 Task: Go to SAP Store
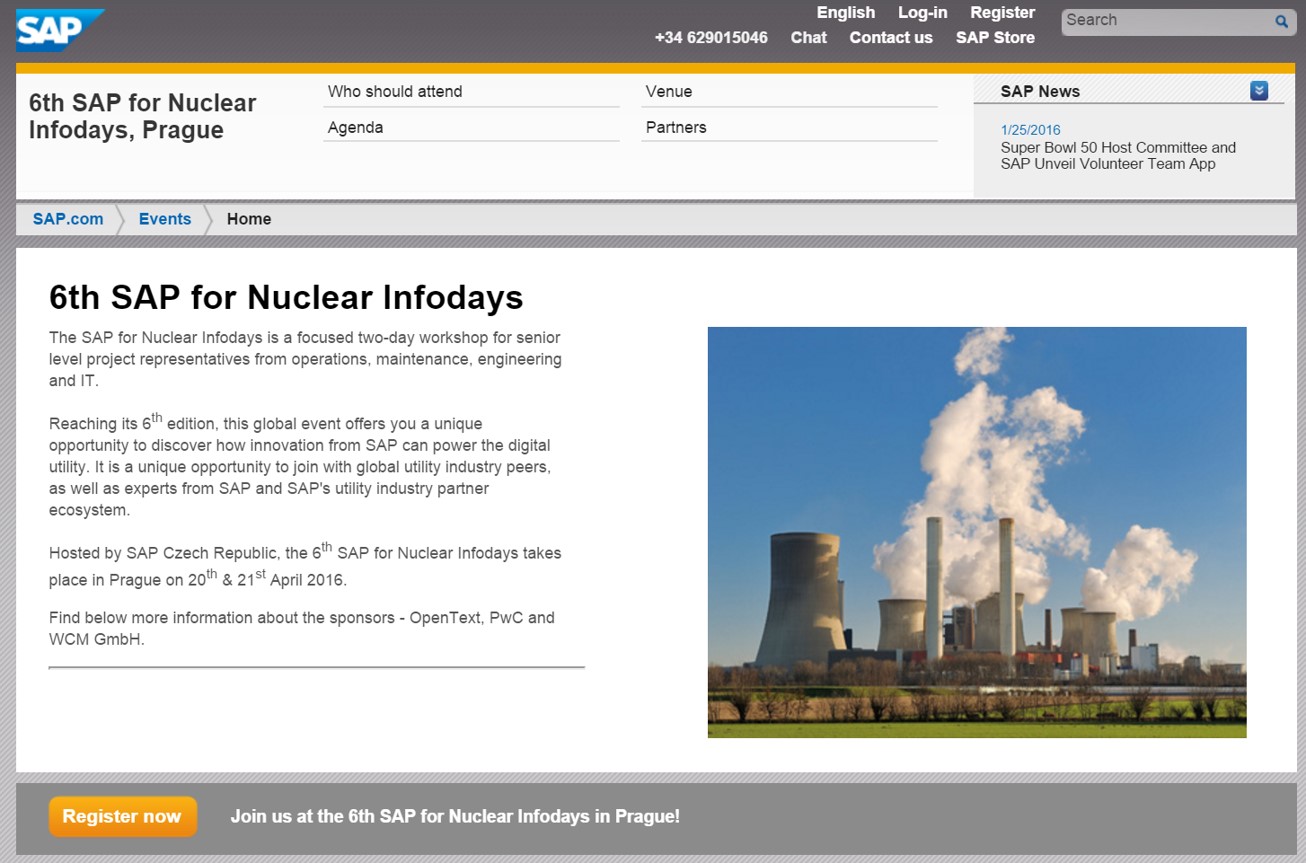tap(995, 38)
